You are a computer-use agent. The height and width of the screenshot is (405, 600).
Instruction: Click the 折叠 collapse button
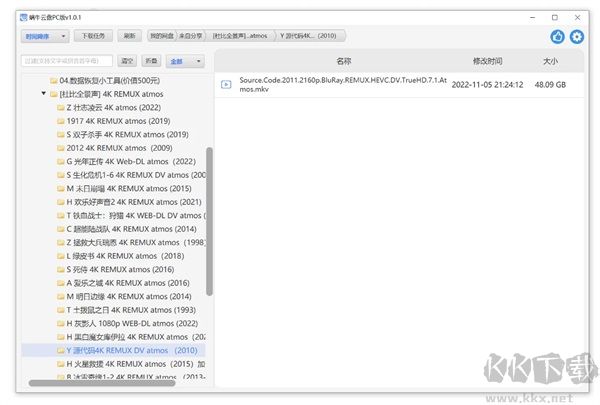[151, 61]
